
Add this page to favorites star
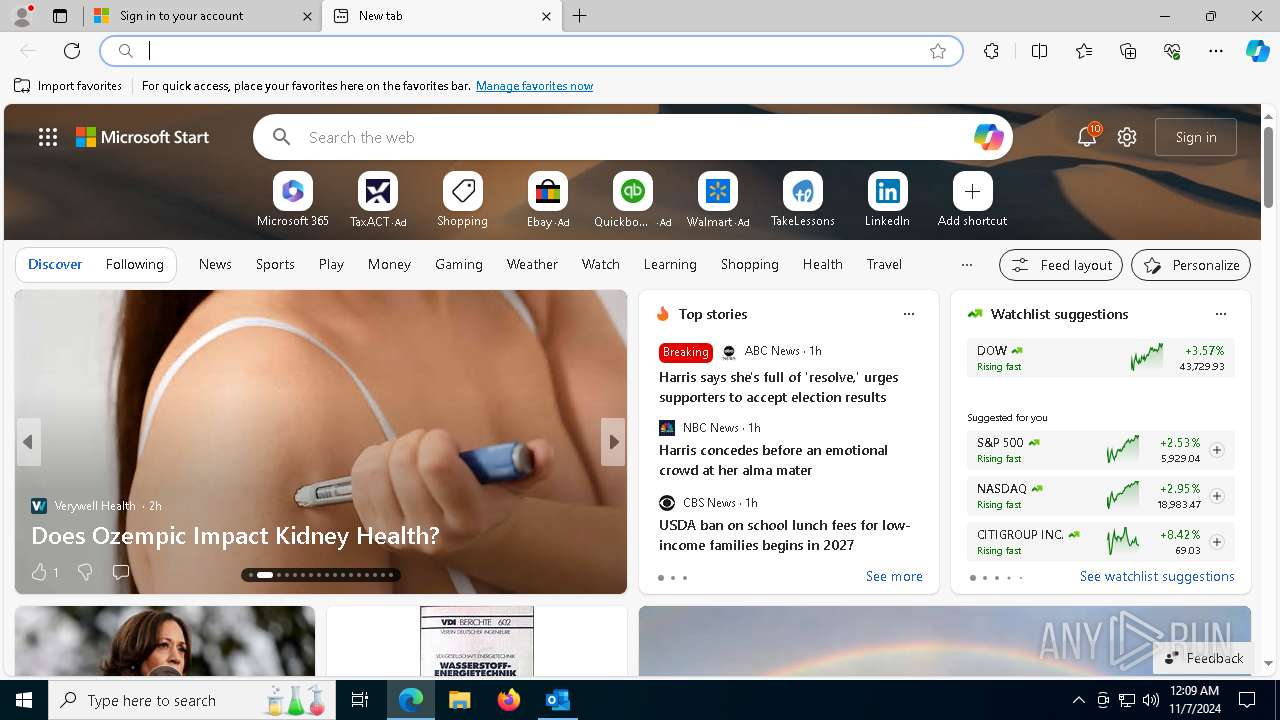tap(938, 51)
